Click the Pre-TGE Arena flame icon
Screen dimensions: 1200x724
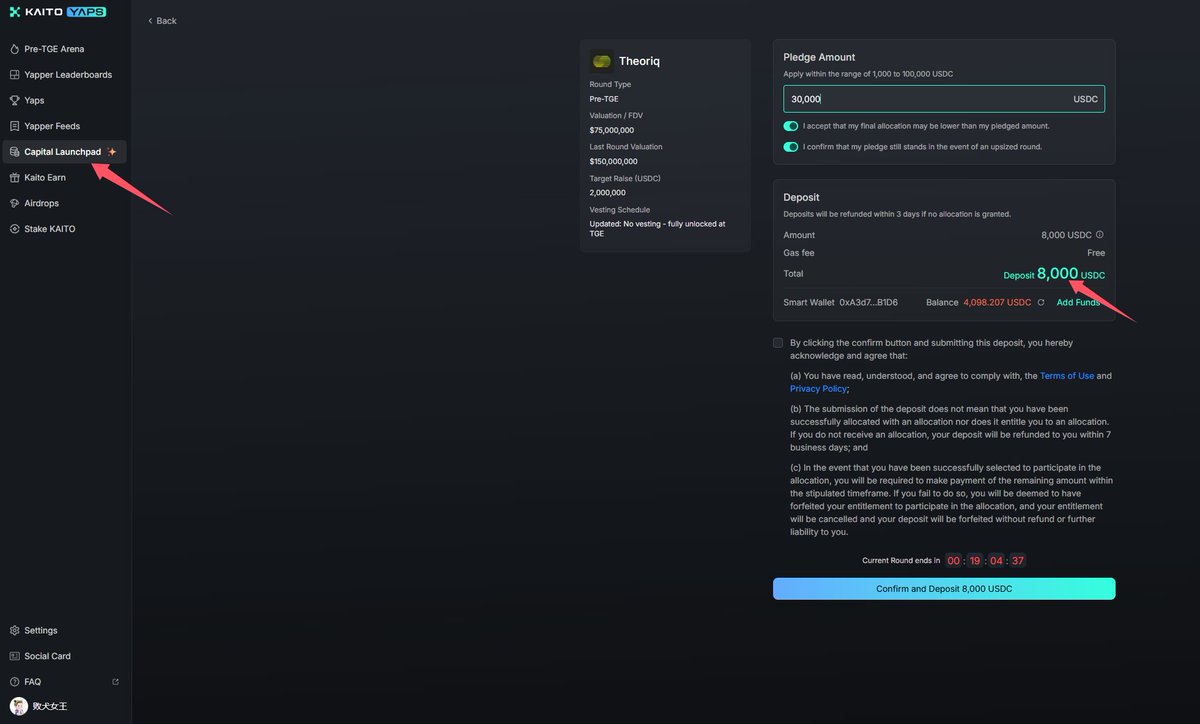[14, 49]
